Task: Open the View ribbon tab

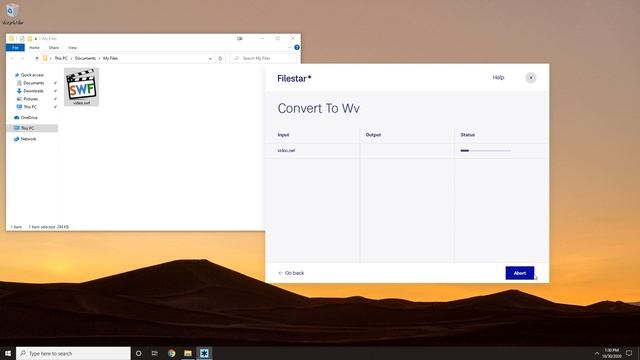Action: (x=72, y=48)
